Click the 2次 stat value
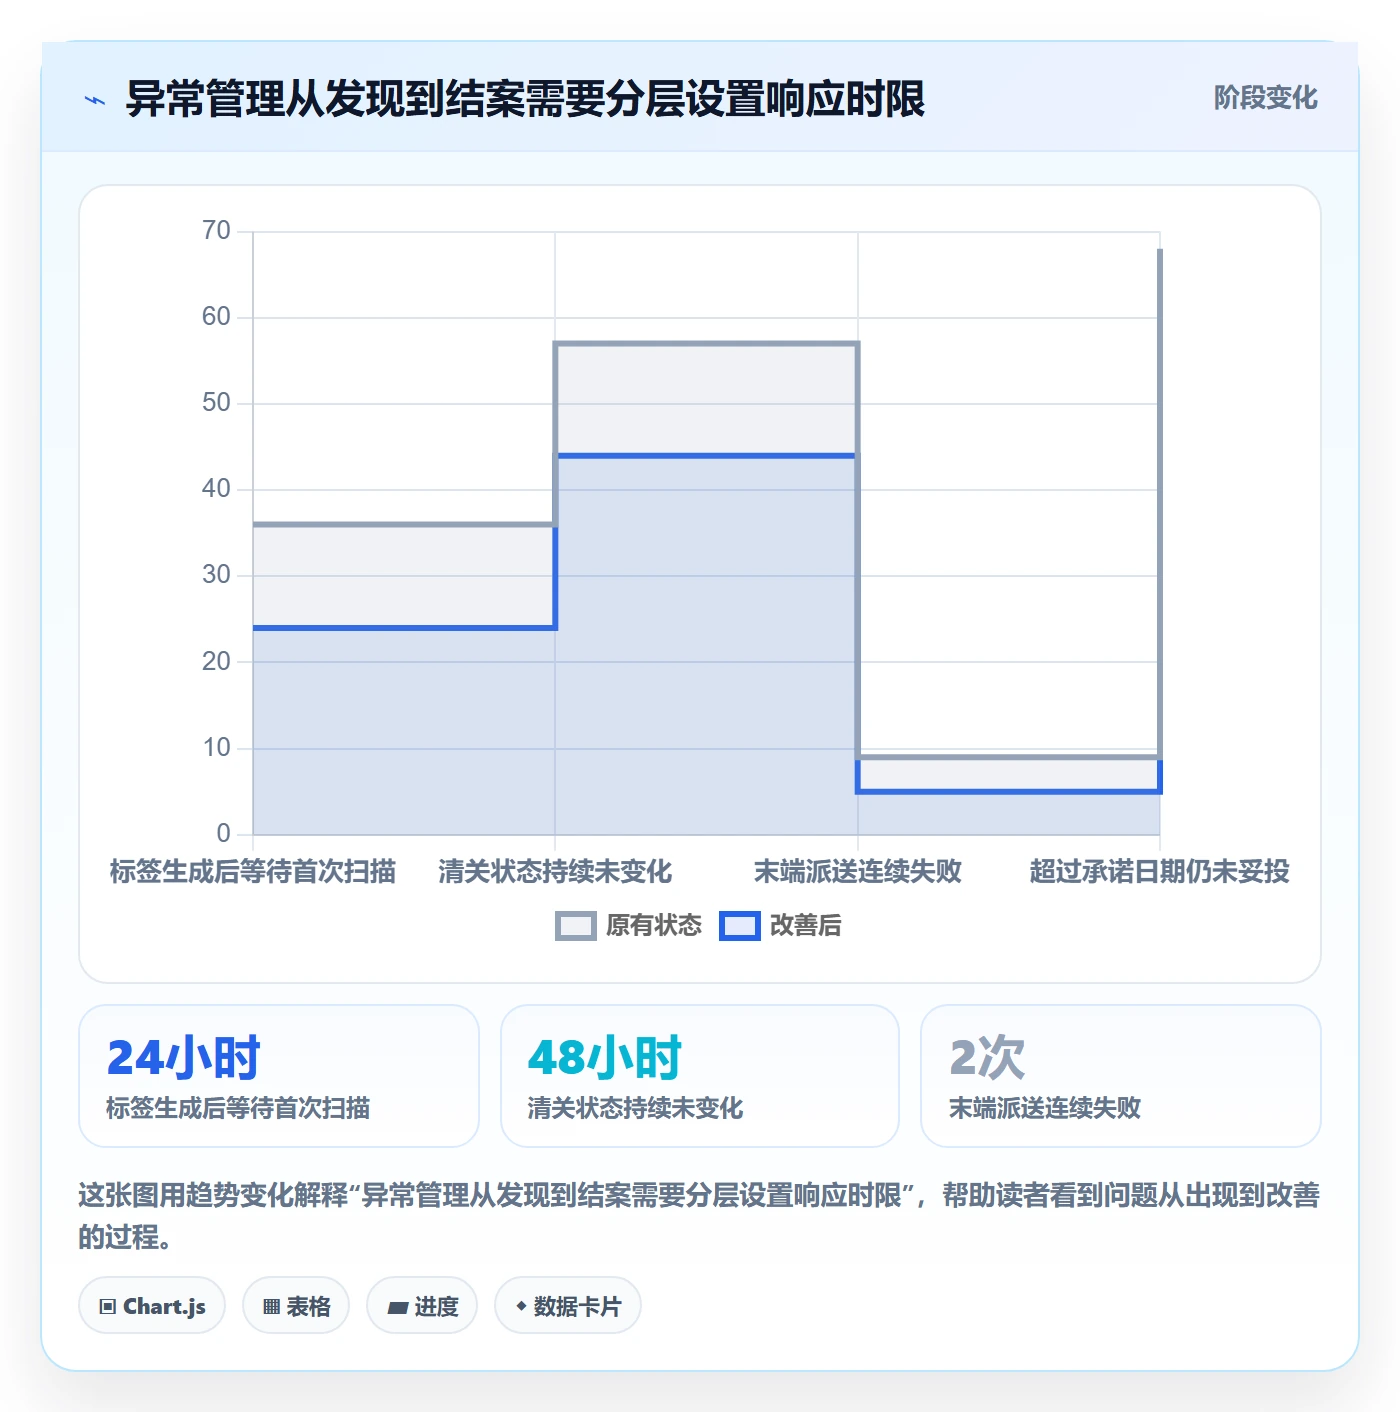Viewport: 1400px width, 1412px height. coord(987,1057)
